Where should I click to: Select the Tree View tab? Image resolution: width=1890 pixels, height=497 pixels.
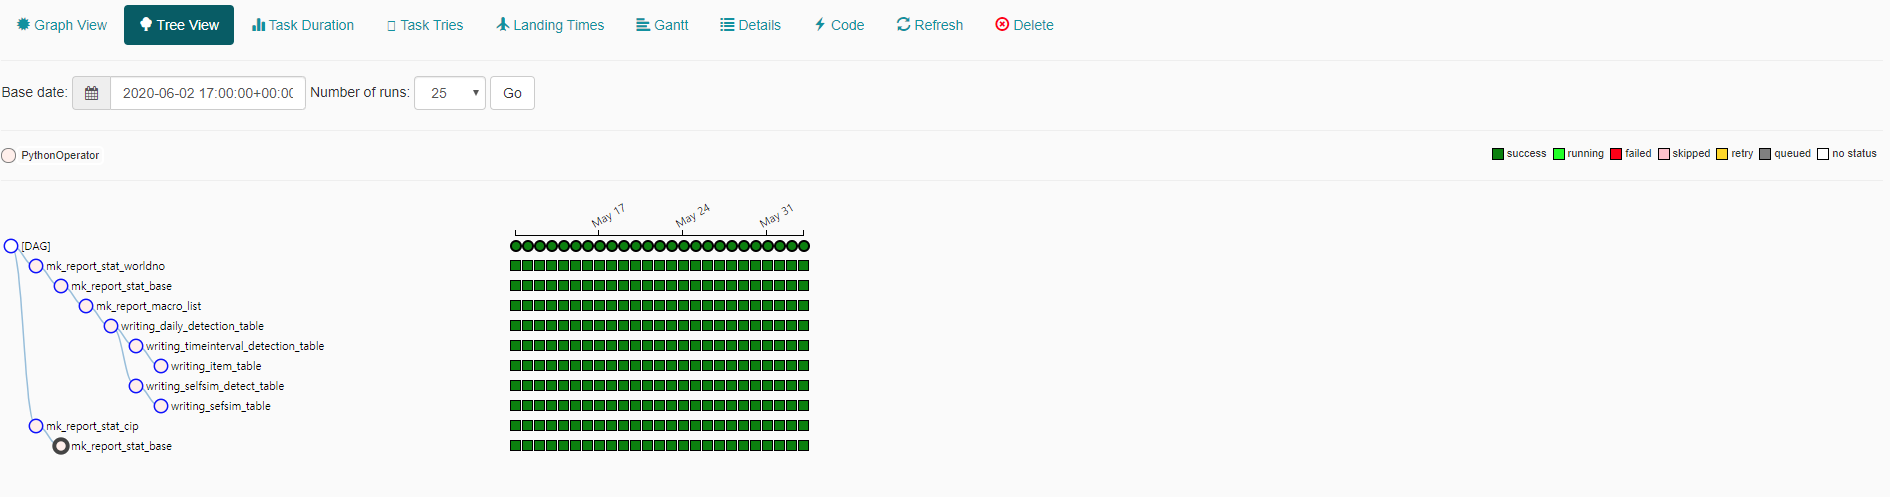coord(179,25)
